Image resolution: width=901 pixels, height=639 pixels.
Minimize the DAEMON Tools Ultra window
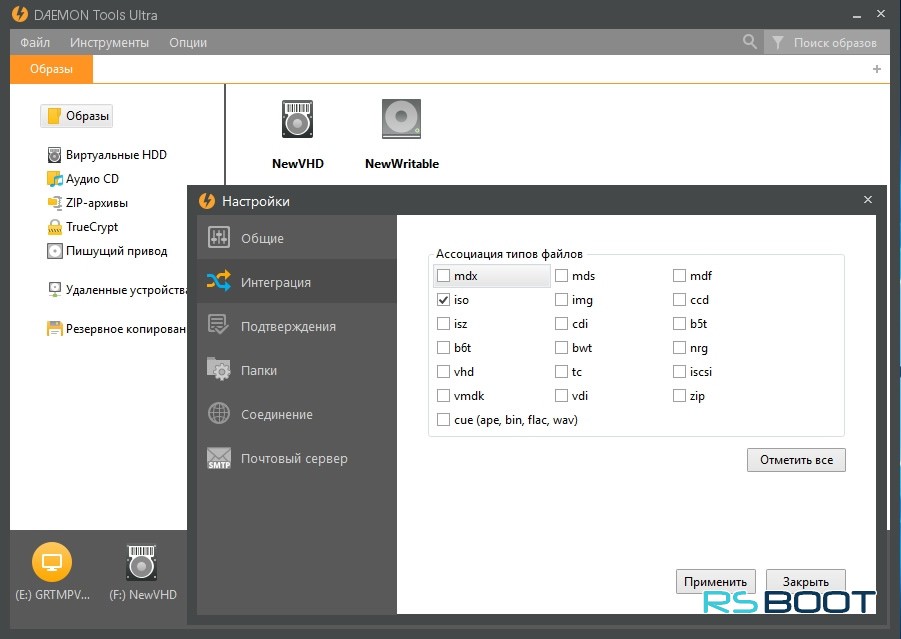coord(857,15)
